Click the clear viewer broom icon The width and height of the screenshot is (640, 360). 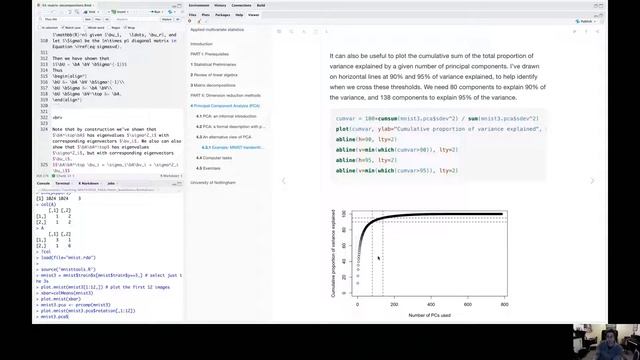[199, 21]
